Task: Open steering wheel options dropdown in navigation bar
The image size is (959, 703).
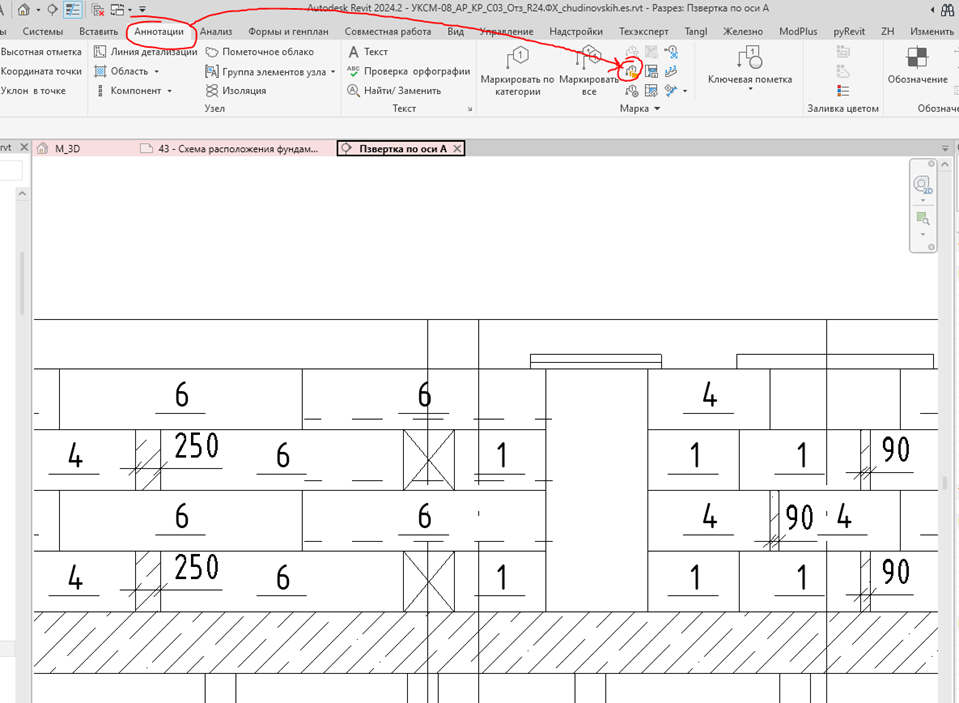Action: coord(922,201)
